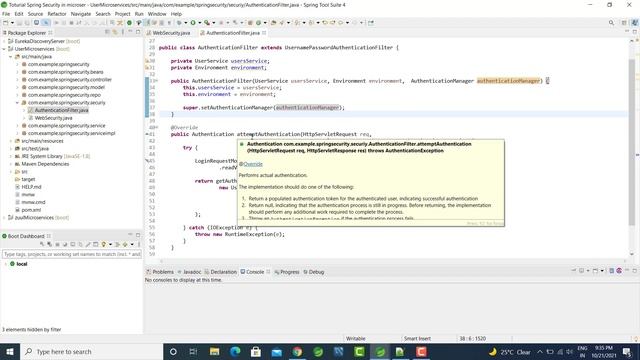Click the green Run button in toolbar

193,23
